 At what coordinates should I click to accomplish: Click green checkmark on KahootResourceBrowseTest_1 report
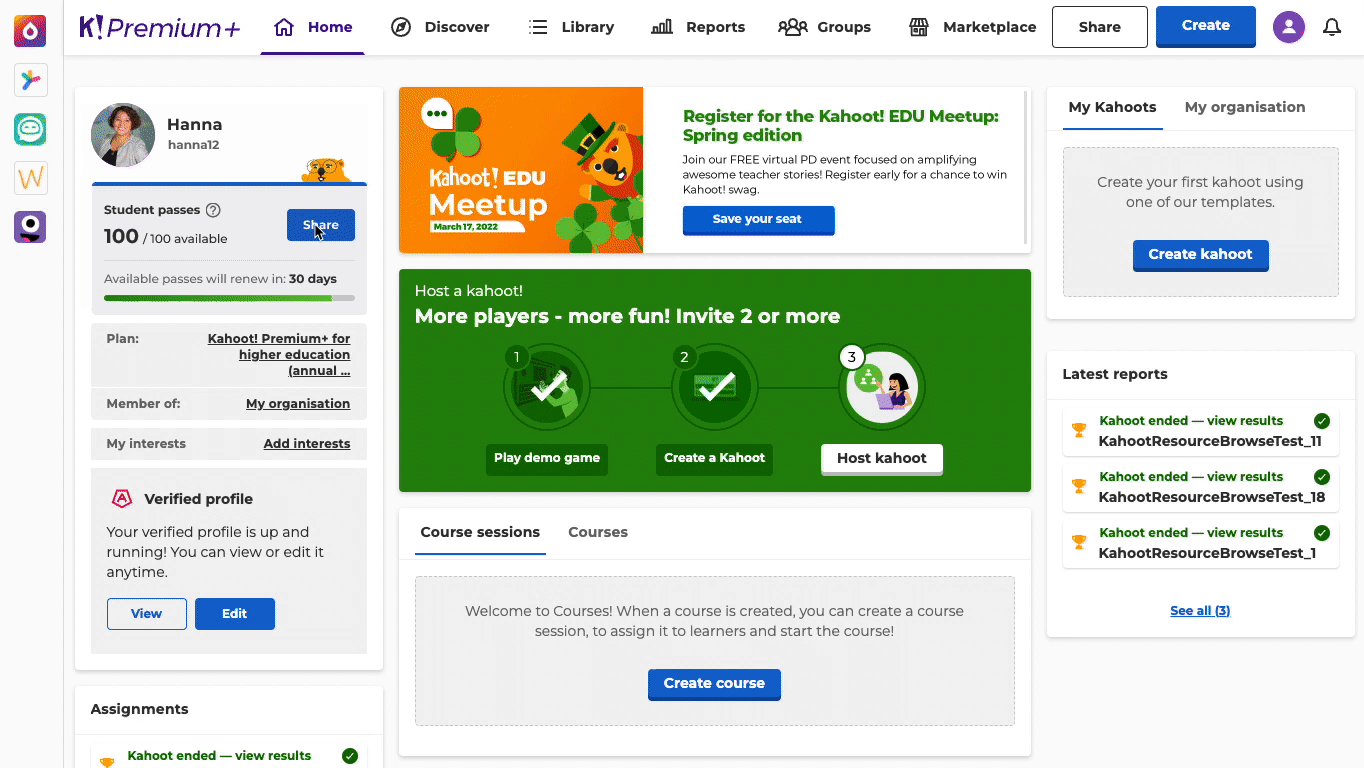1322,533
